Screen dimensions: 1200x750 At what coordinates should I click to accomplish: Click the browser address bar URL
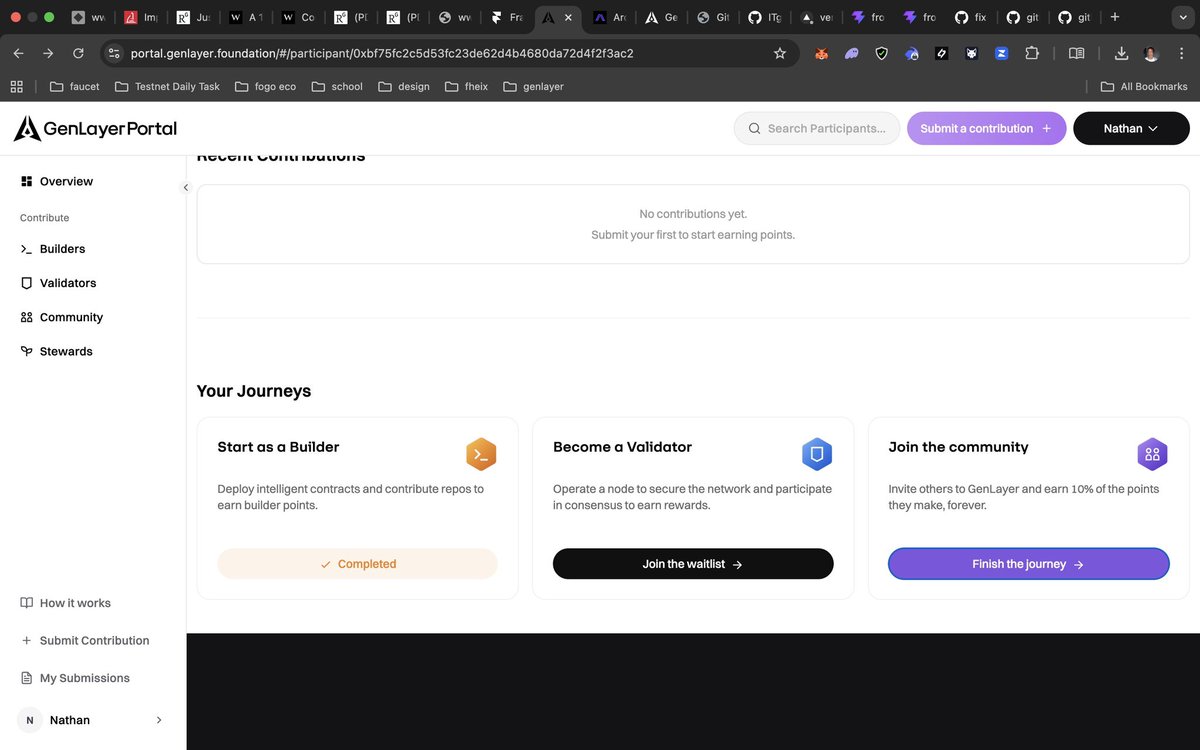tap(382, 53)
